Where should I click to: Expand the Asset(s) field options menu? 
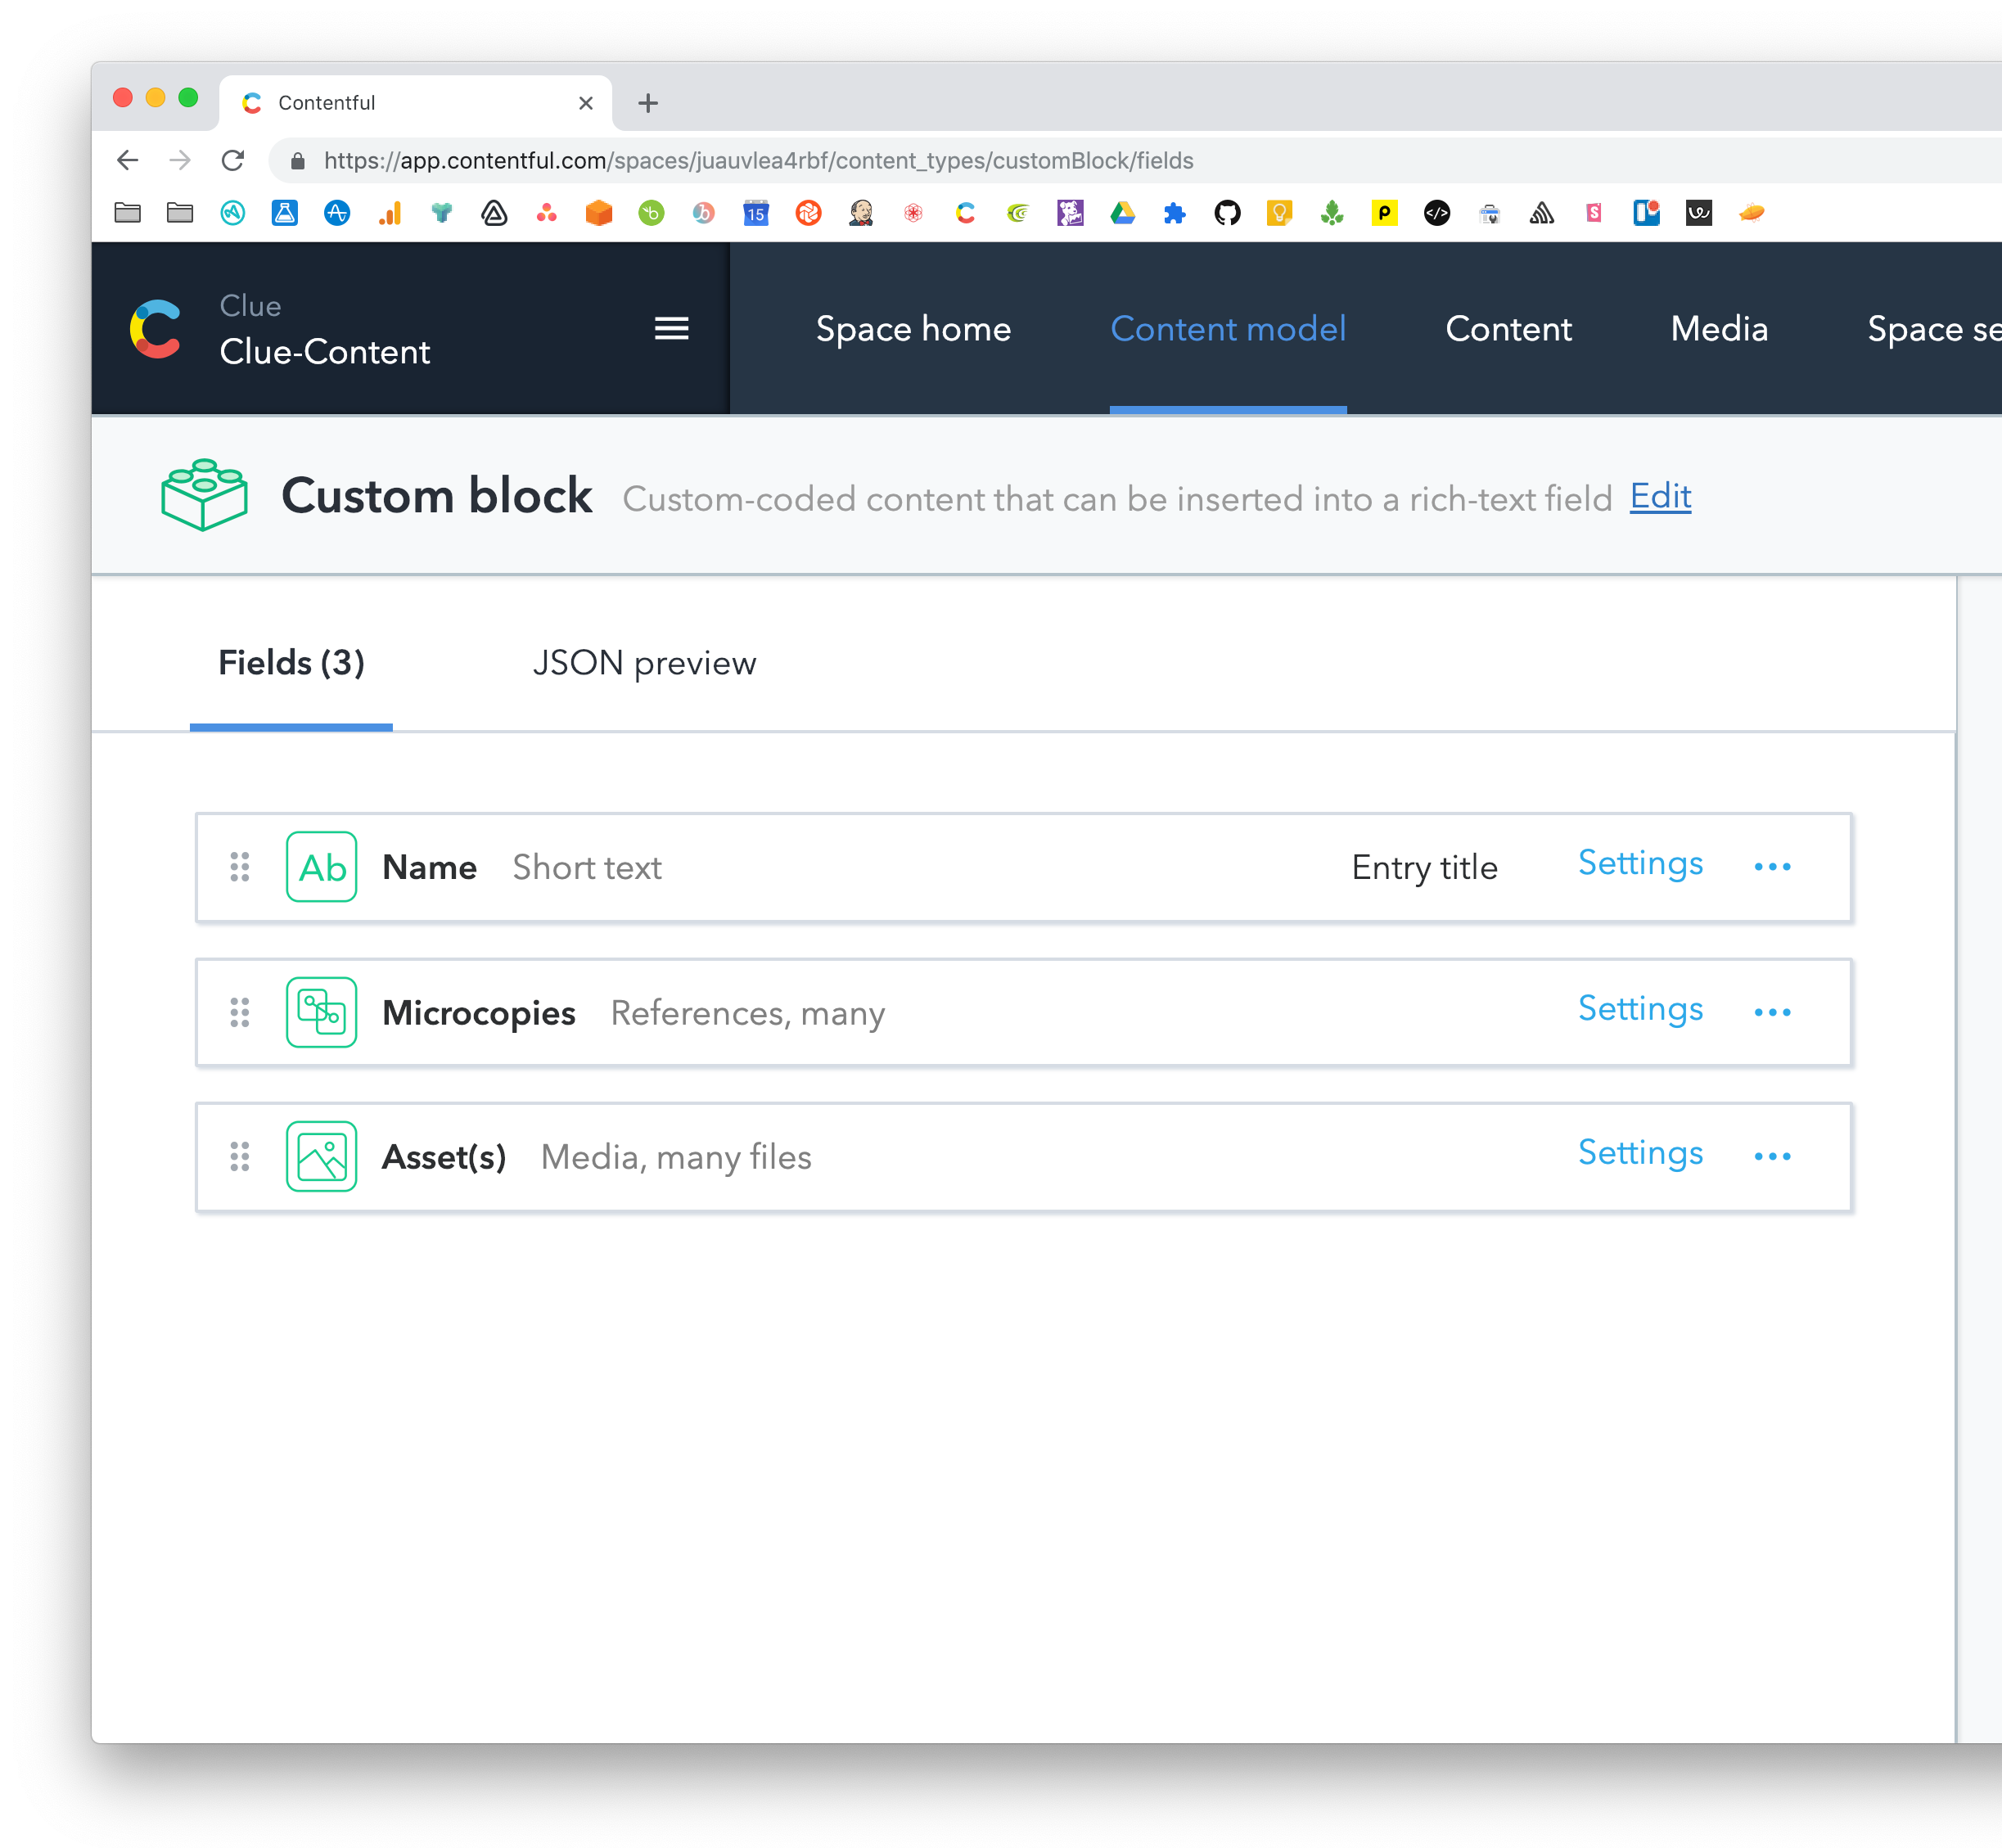(1775, 1154)
